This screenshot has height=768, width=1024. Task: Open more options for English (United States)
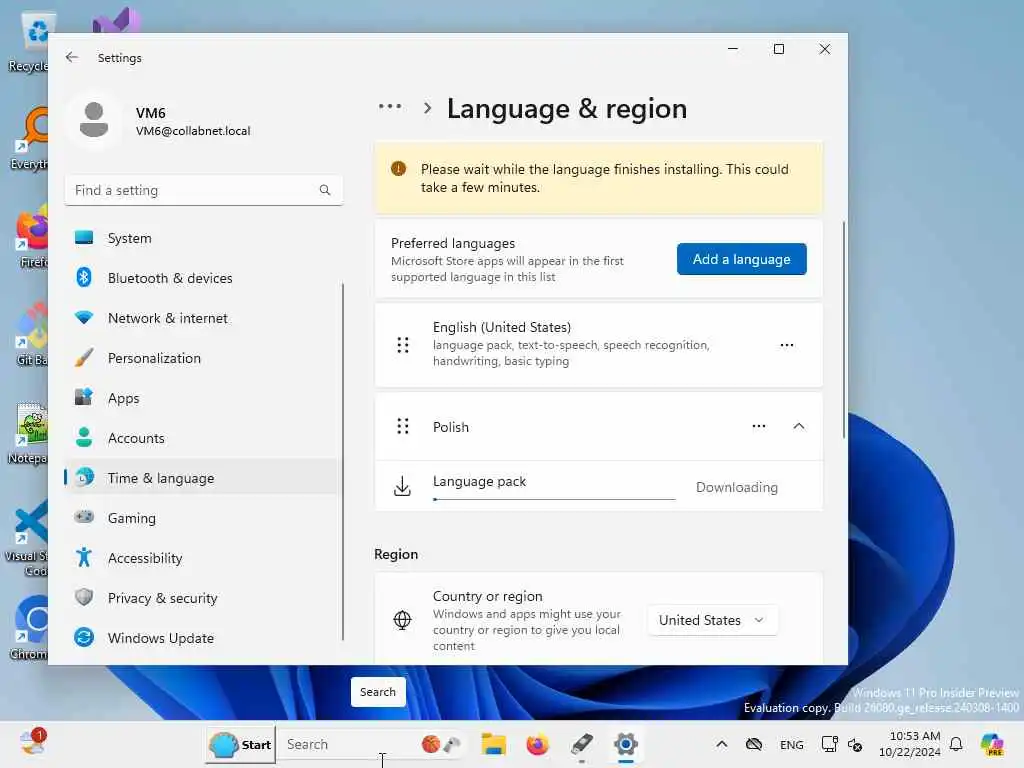(787, 345)
